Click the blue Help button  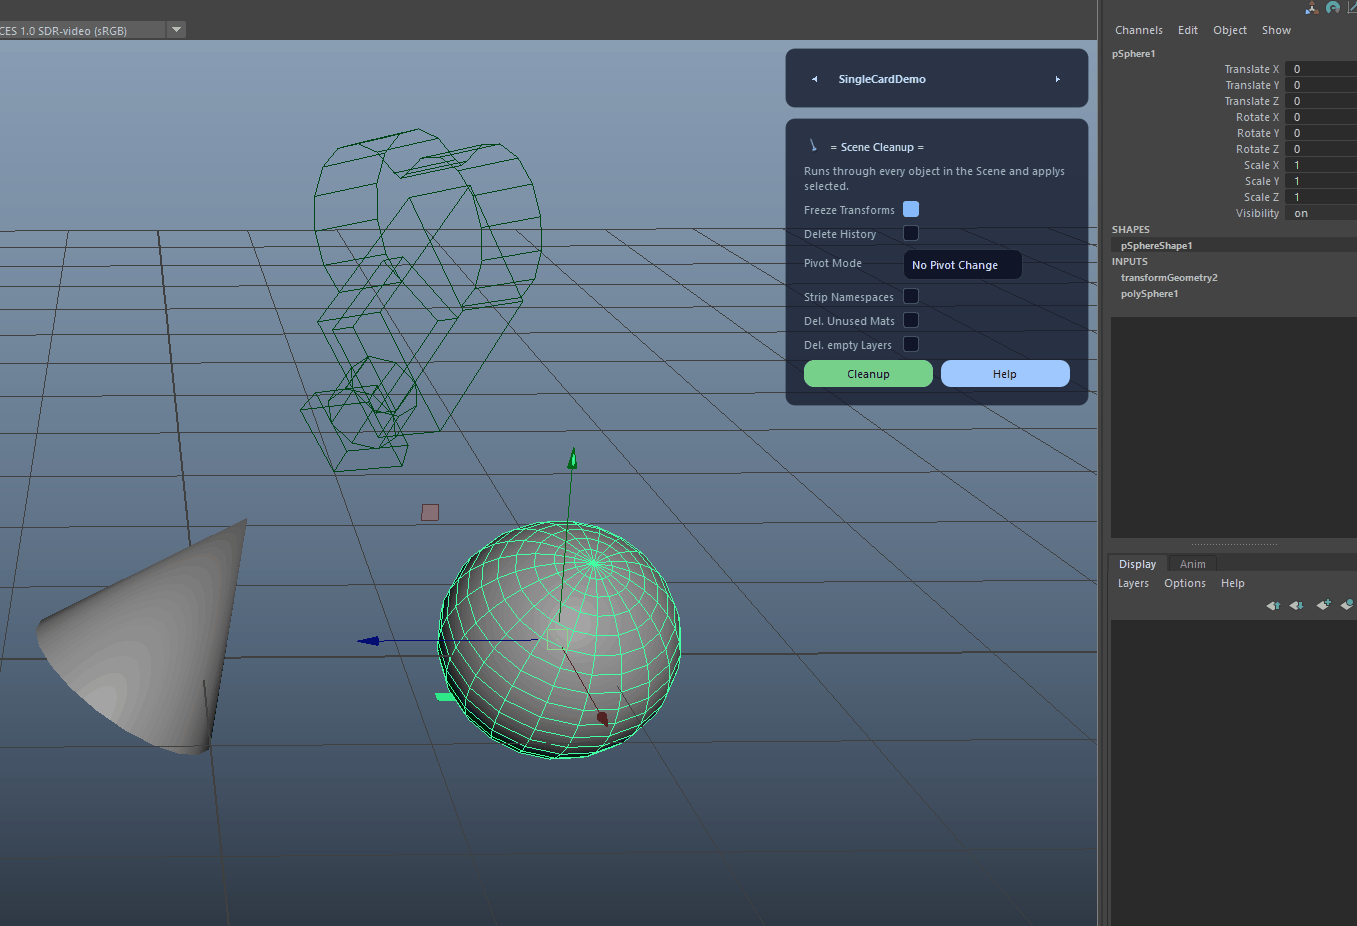[x=1005, y=374]
